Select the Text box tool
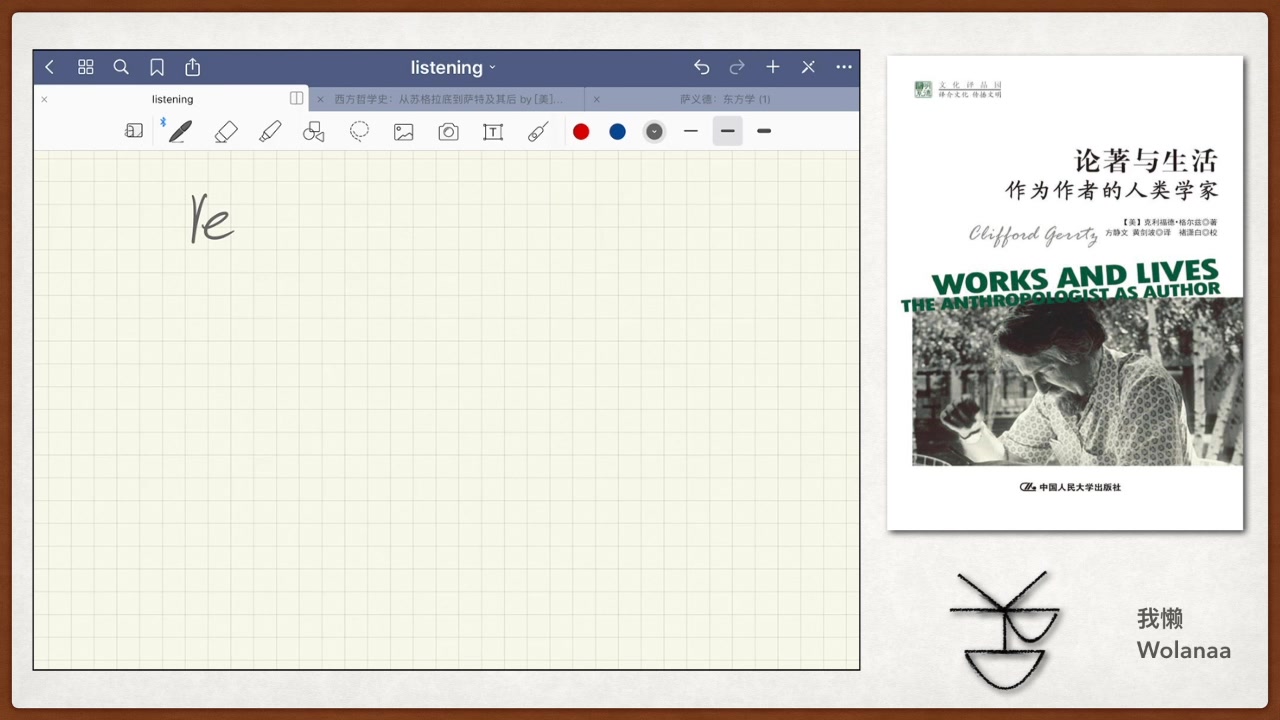1280x720 pixels. 493,132
